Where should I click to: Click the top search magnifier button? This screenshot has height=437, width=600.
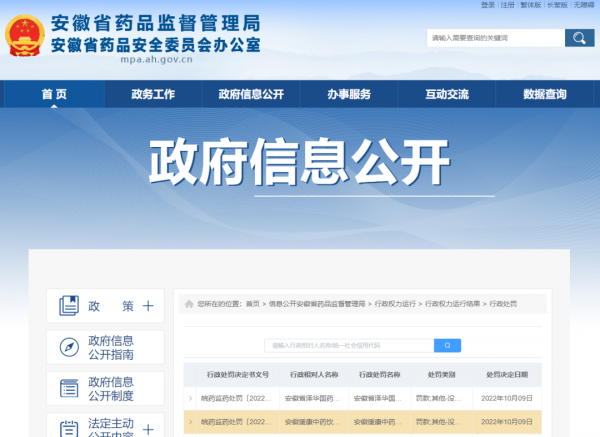point(579,38)
